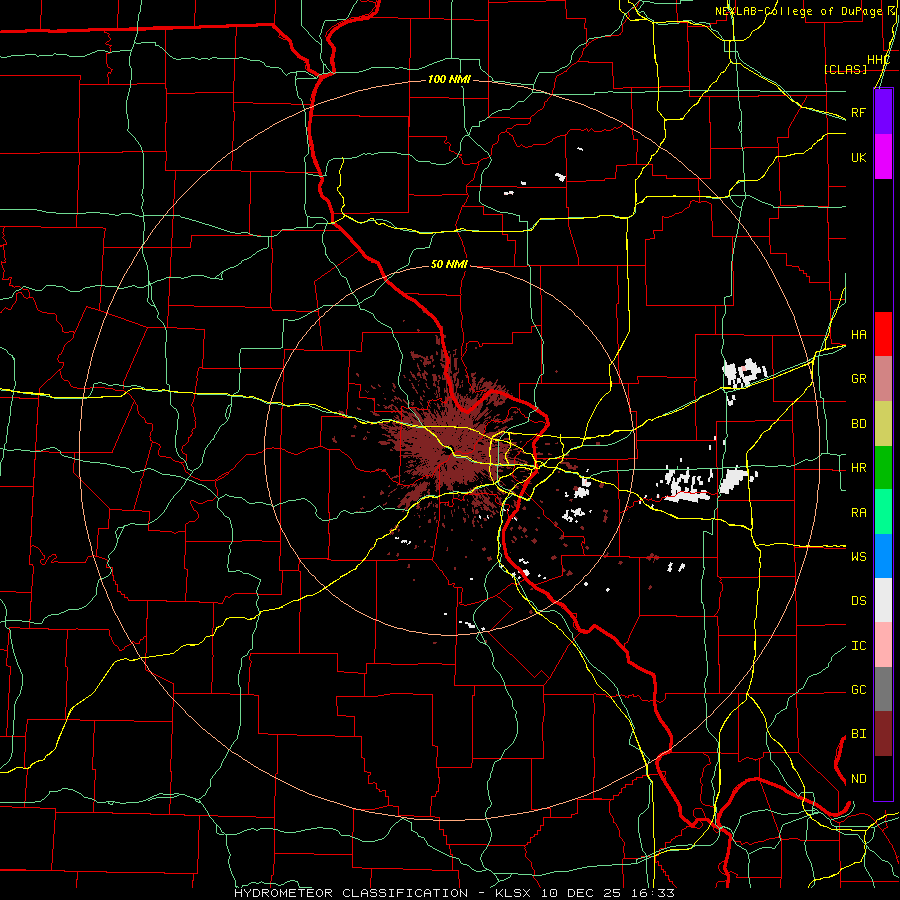The width and height of the screenshot is (900, 900).
Task: Click the 50 NMI range ring label
Action: pos(449,264)
